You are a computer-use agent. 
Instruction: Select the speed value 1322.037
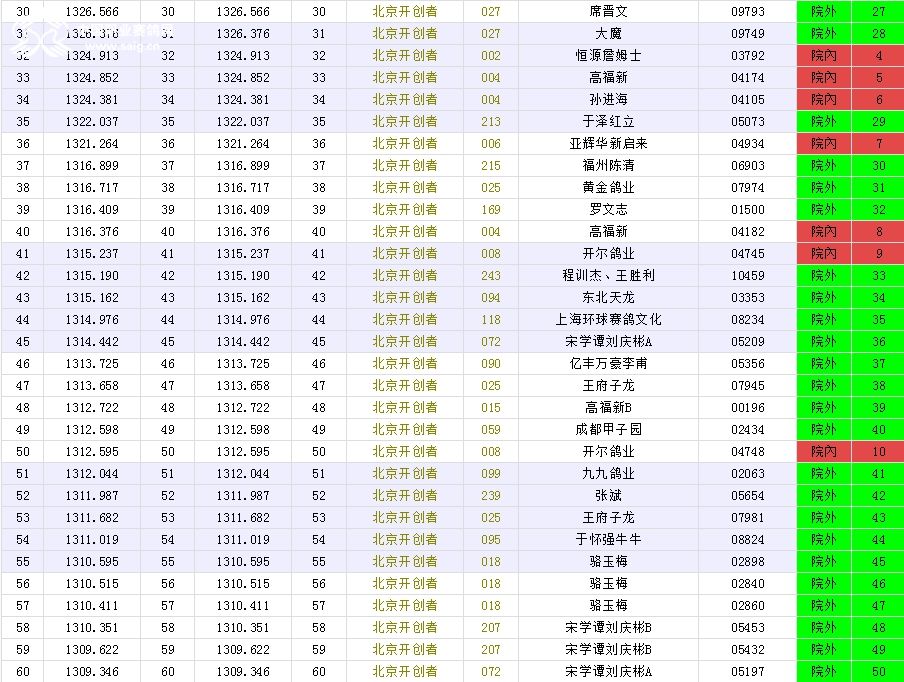[x=91, y=122]
